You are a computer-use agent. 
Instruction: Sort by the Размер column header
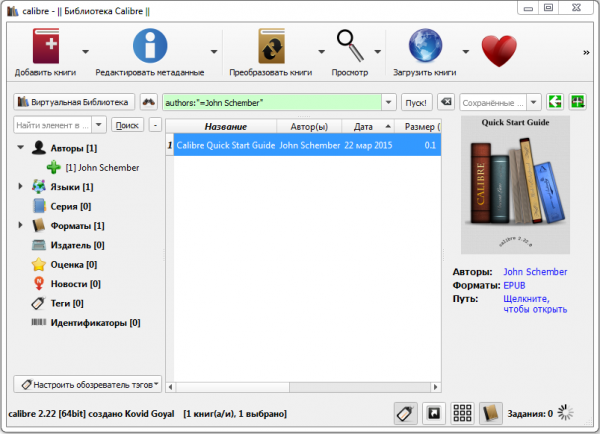click(418, 126)
